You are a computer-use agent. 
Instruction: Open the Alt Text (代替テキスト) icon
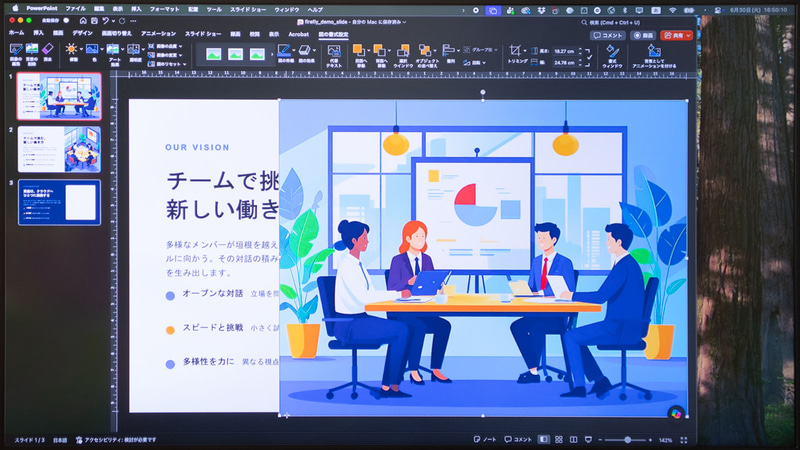334,51
